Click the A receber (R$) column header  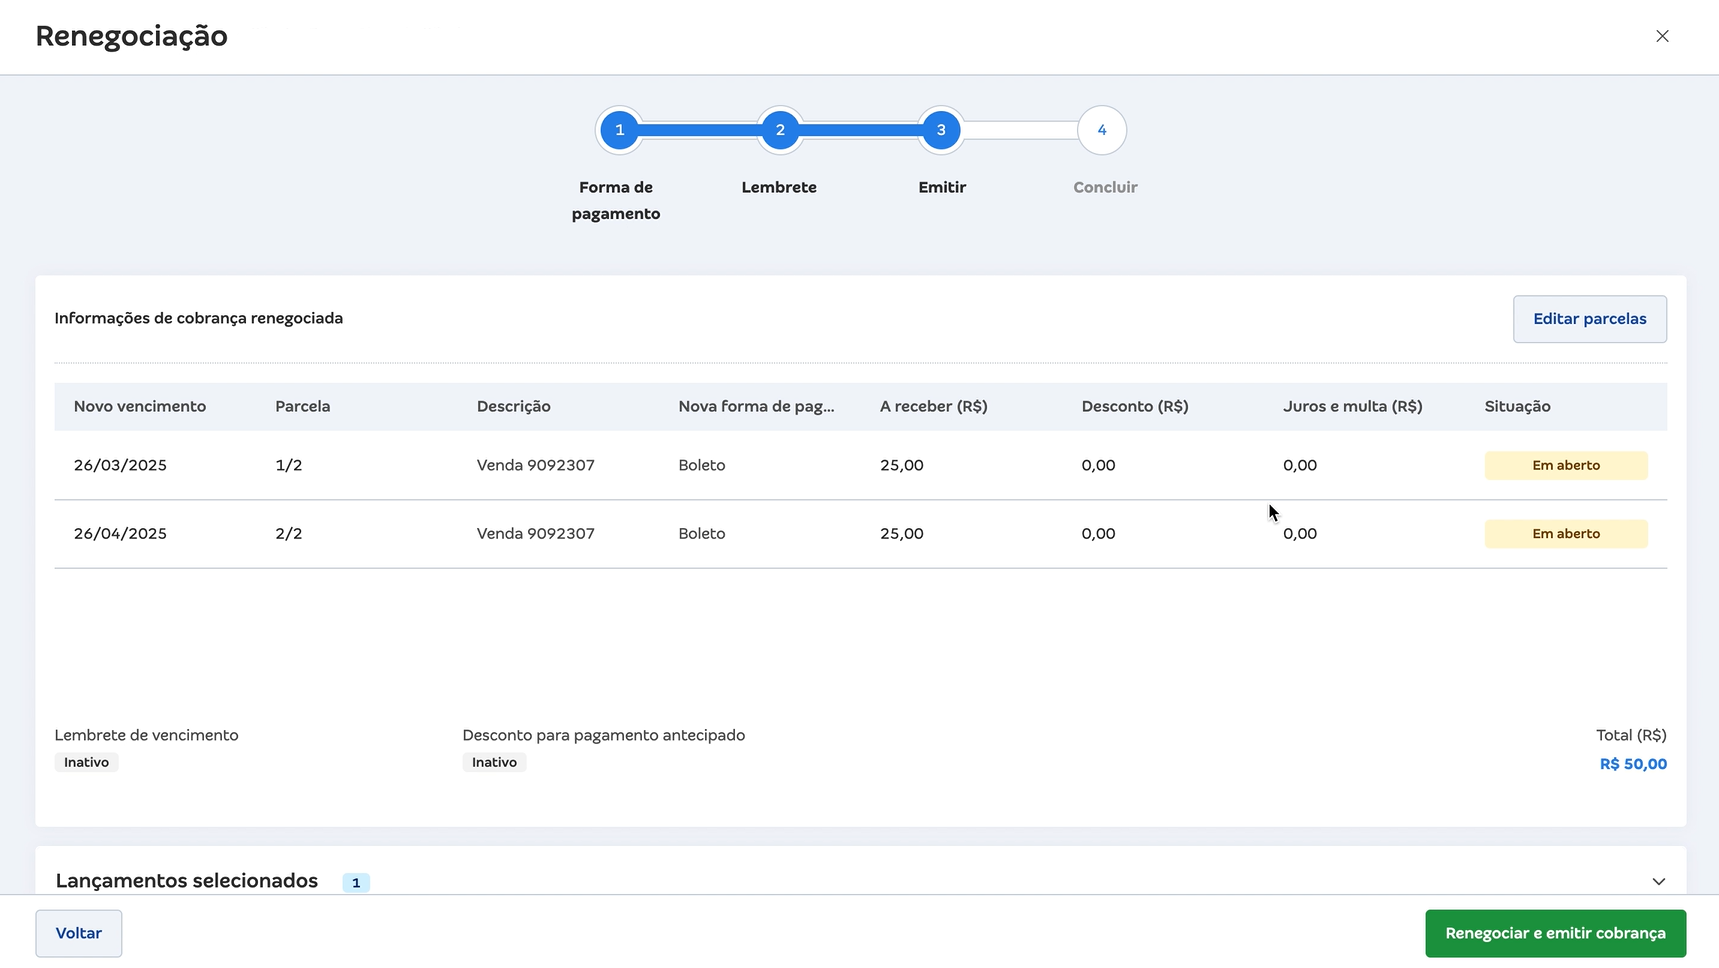click(933, 407)
